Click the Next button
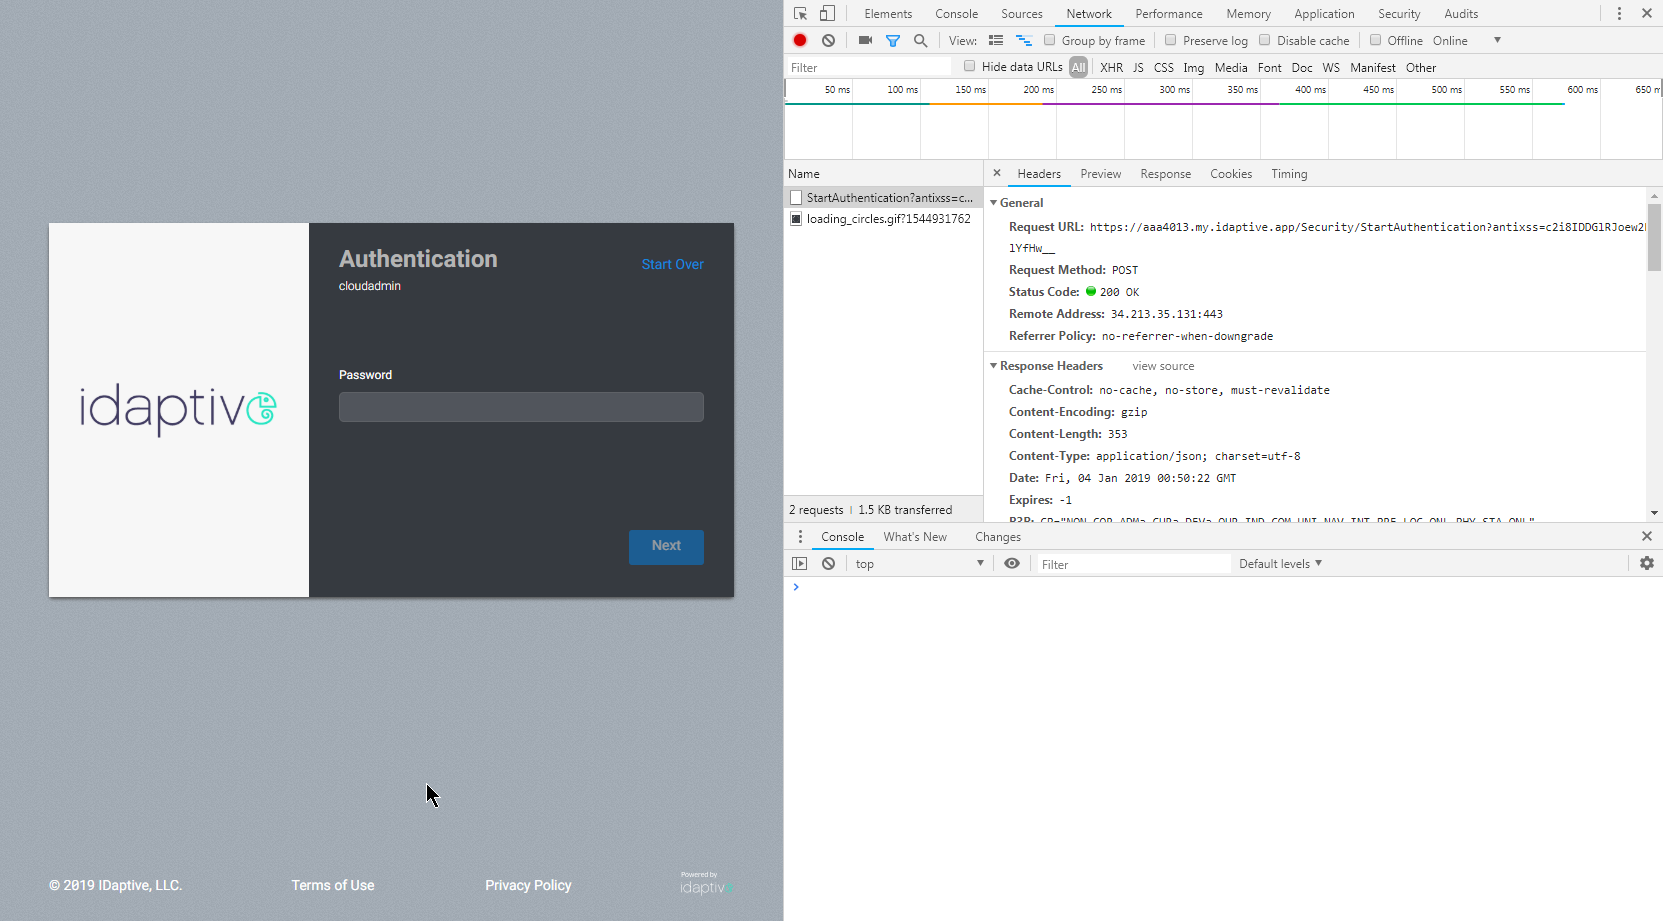This screenshot has height=921, width=1663. pos(666,546)
